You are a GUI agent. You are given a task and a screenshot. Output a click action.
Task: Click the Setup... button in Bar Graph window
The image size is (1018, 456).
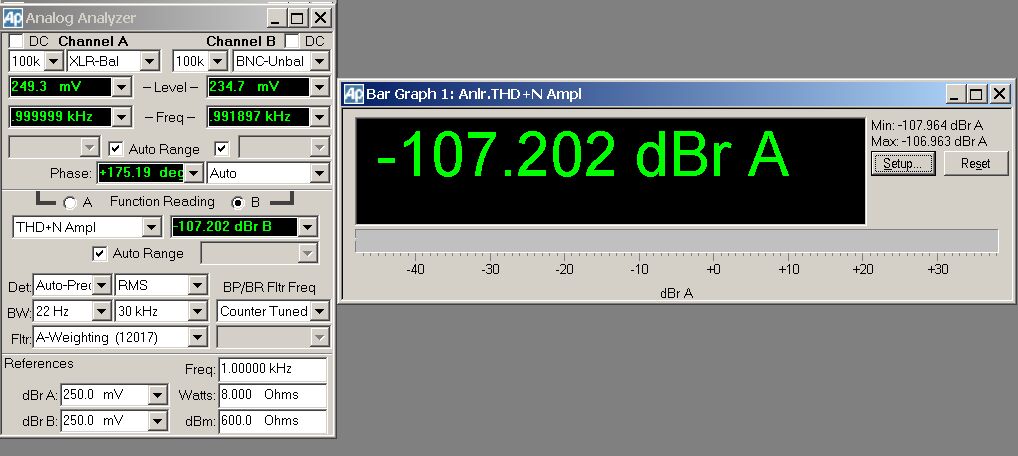pos(903,163)
